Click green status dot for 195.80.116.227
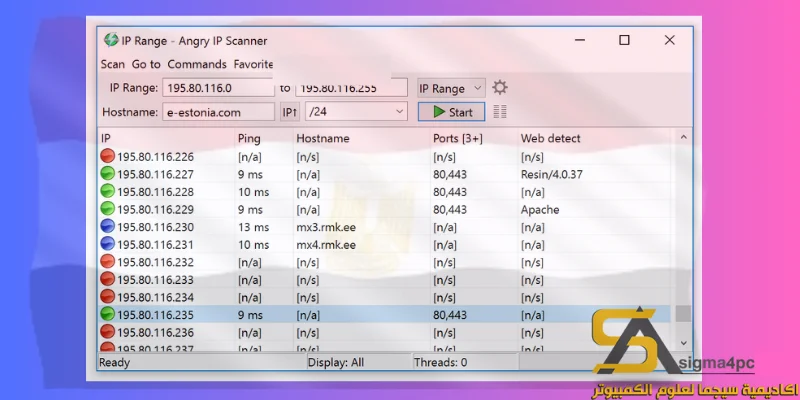 [108, 174]
